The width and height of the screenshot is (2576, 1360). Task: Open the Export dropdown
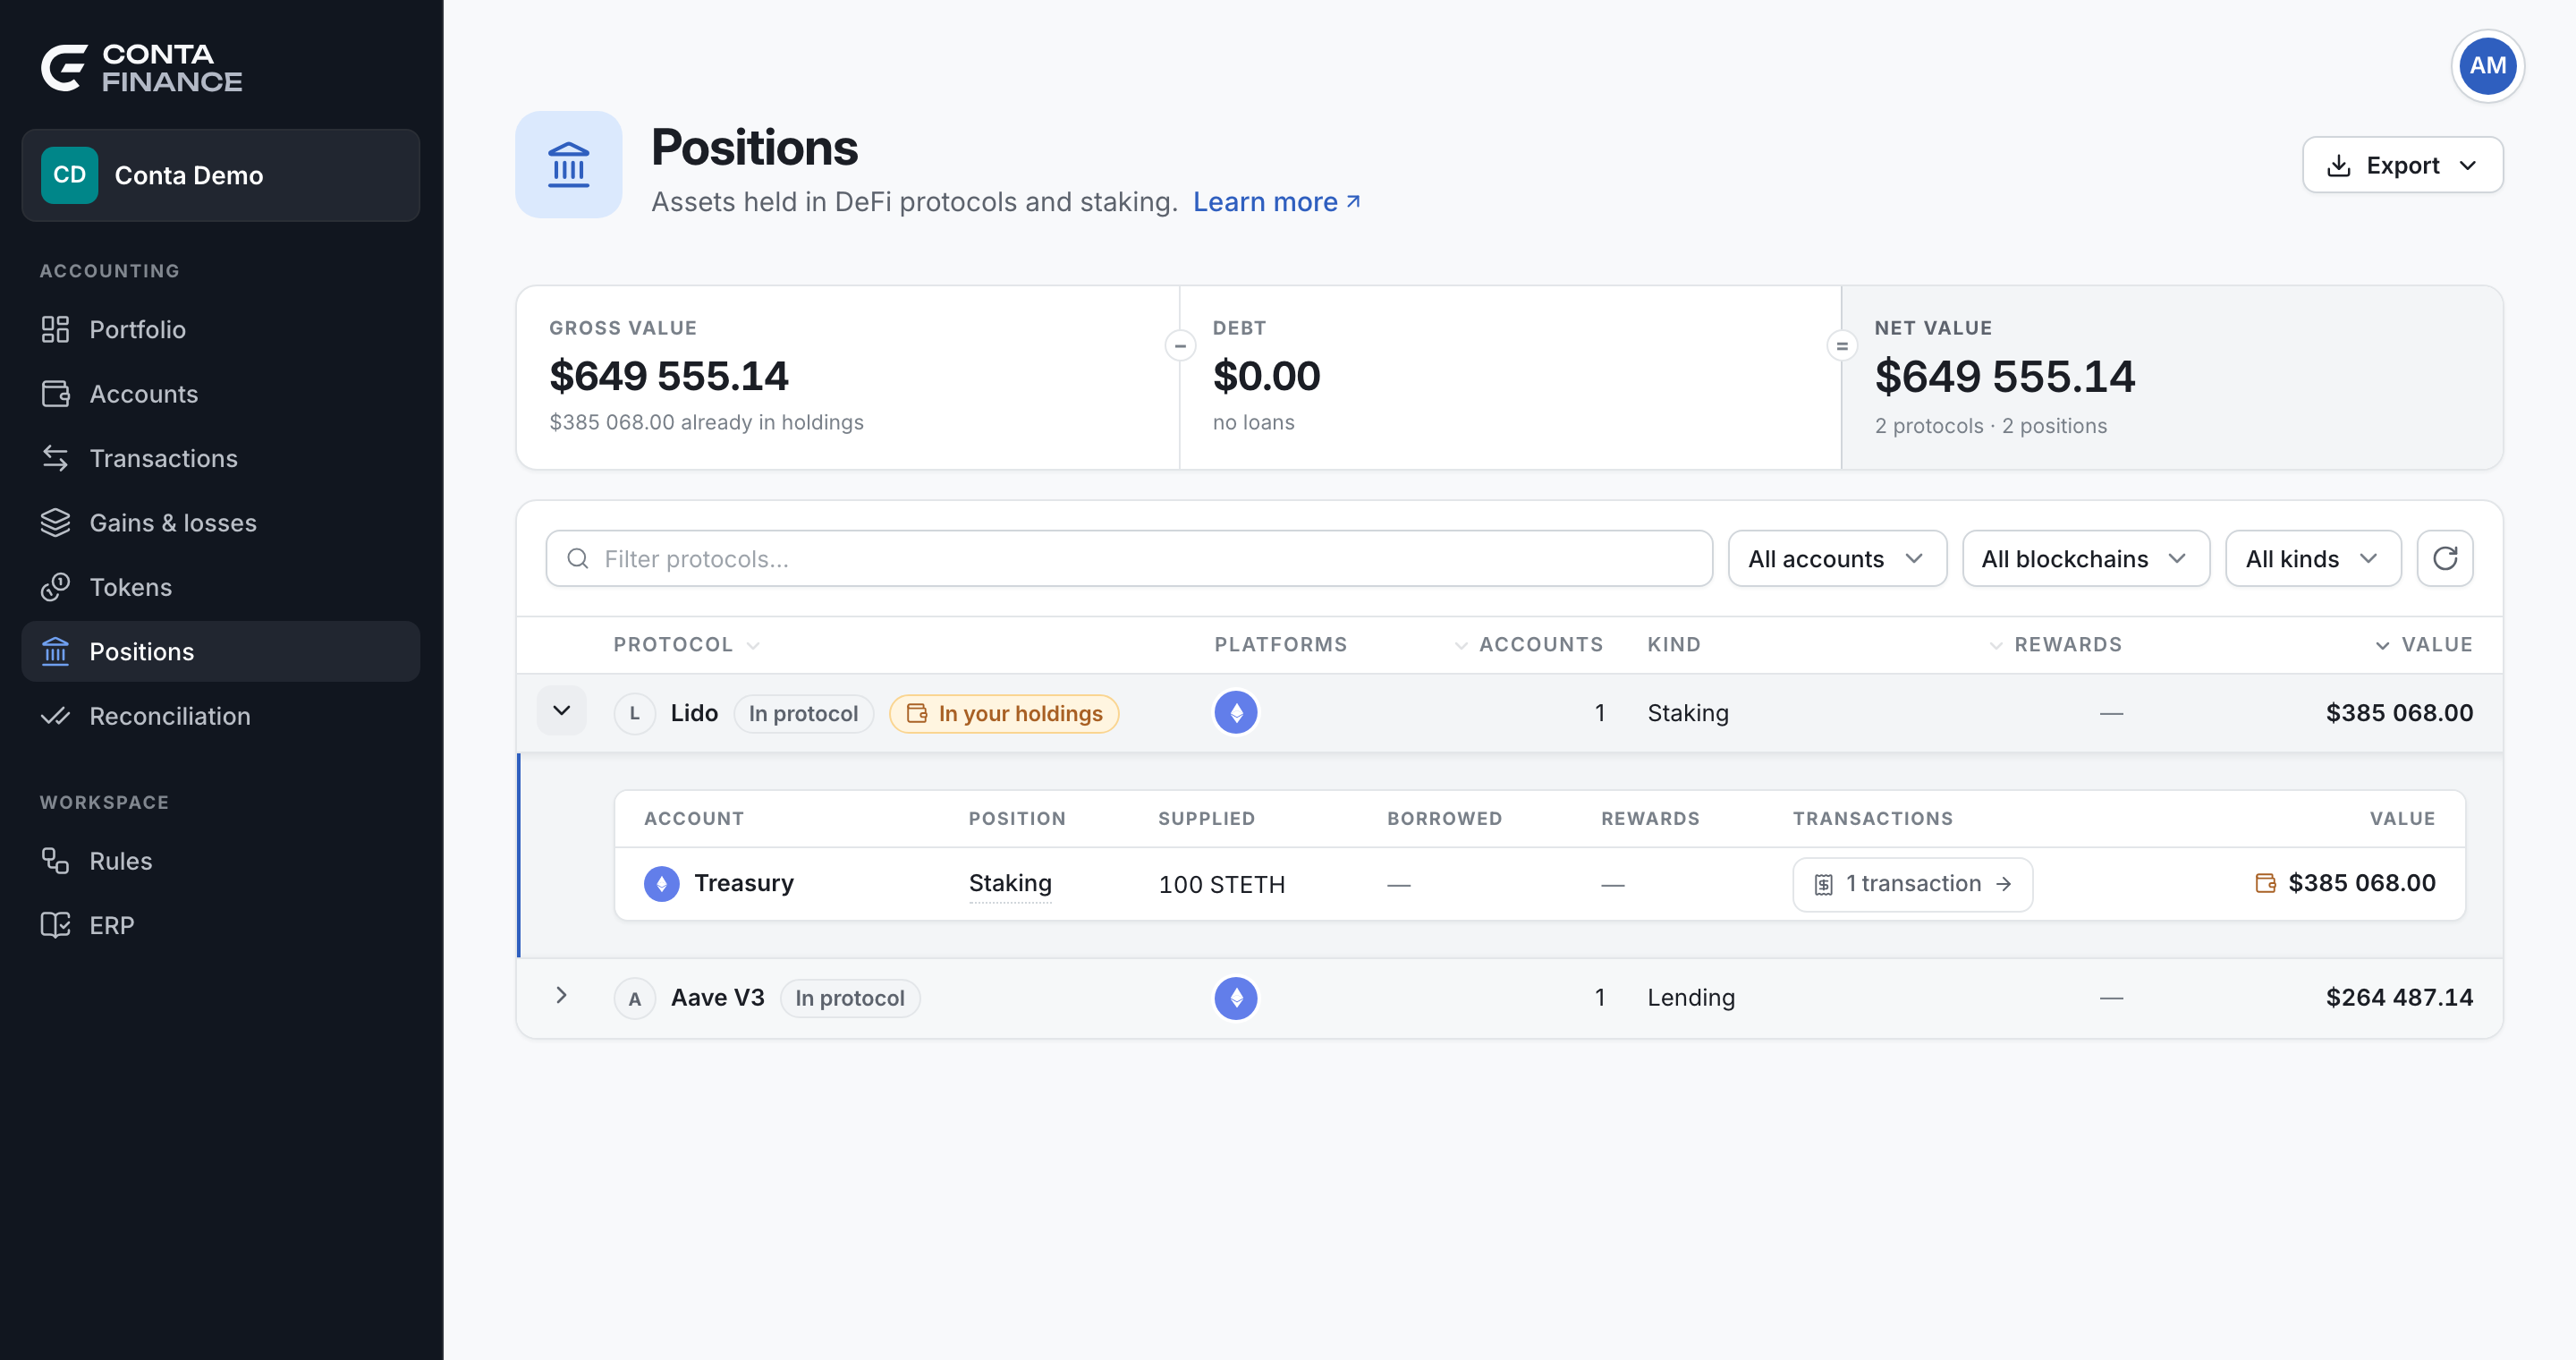click(2402, 165)
